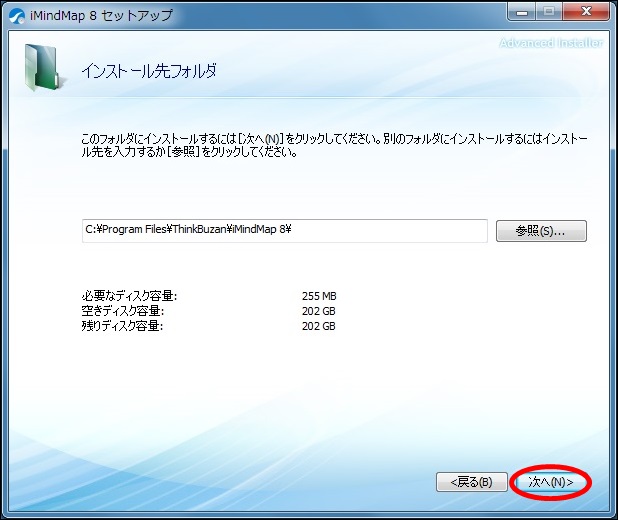This screenshot has width=618, height=520.
Task: Minimize the iMindMap 8 setup window
Action: point(522,12)
